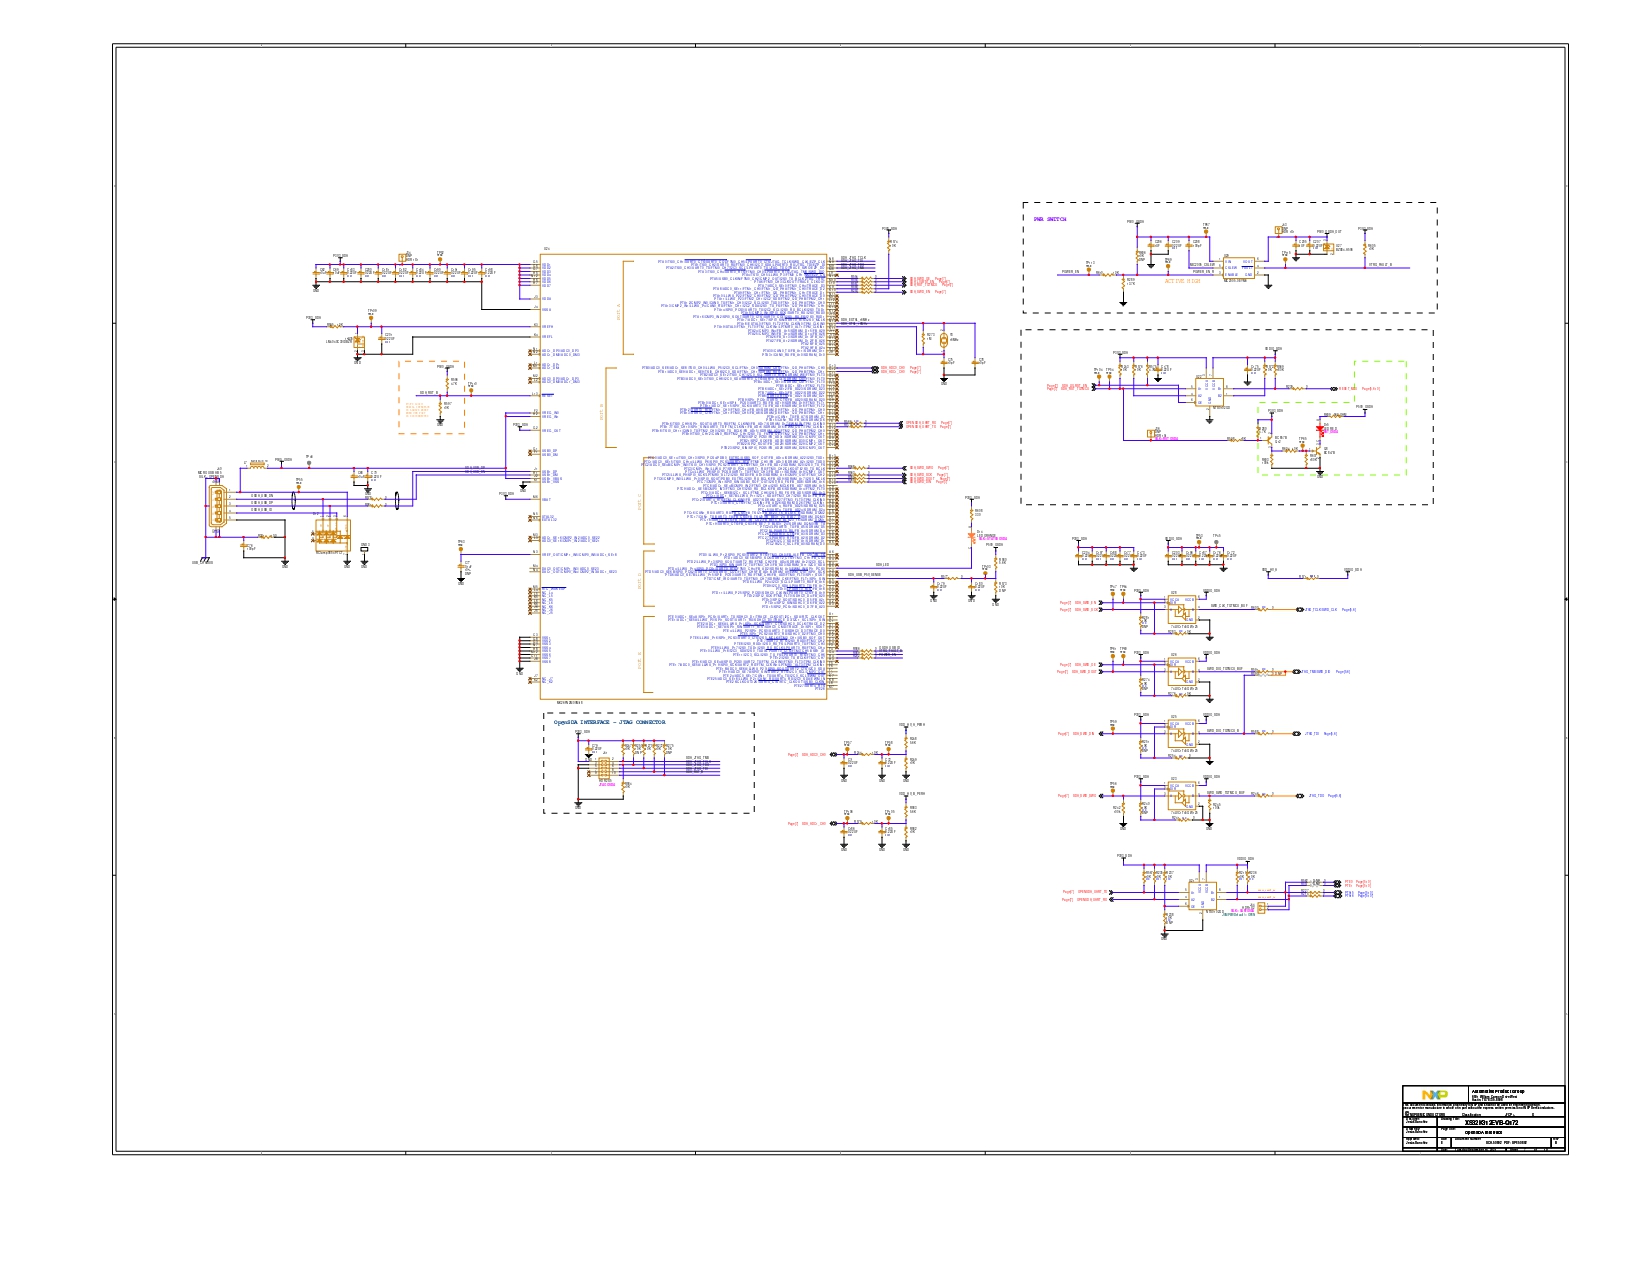This screenshot has width=1650, height=1275.
Task: Click the ground symbol below the JTAG connector
Action: pos(578,804)
